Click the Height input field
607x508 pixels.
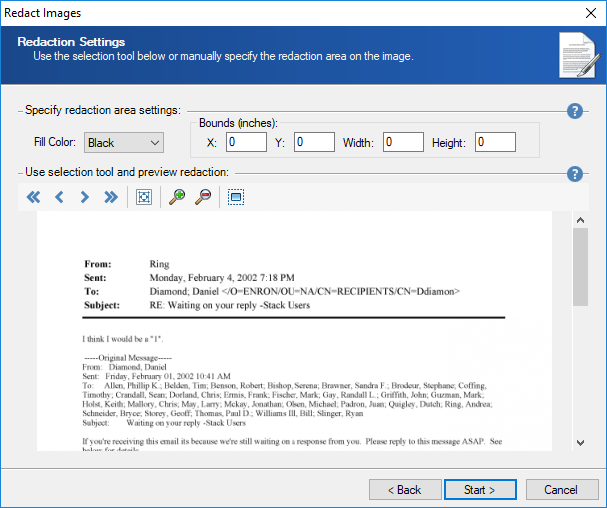pos(494,142)
